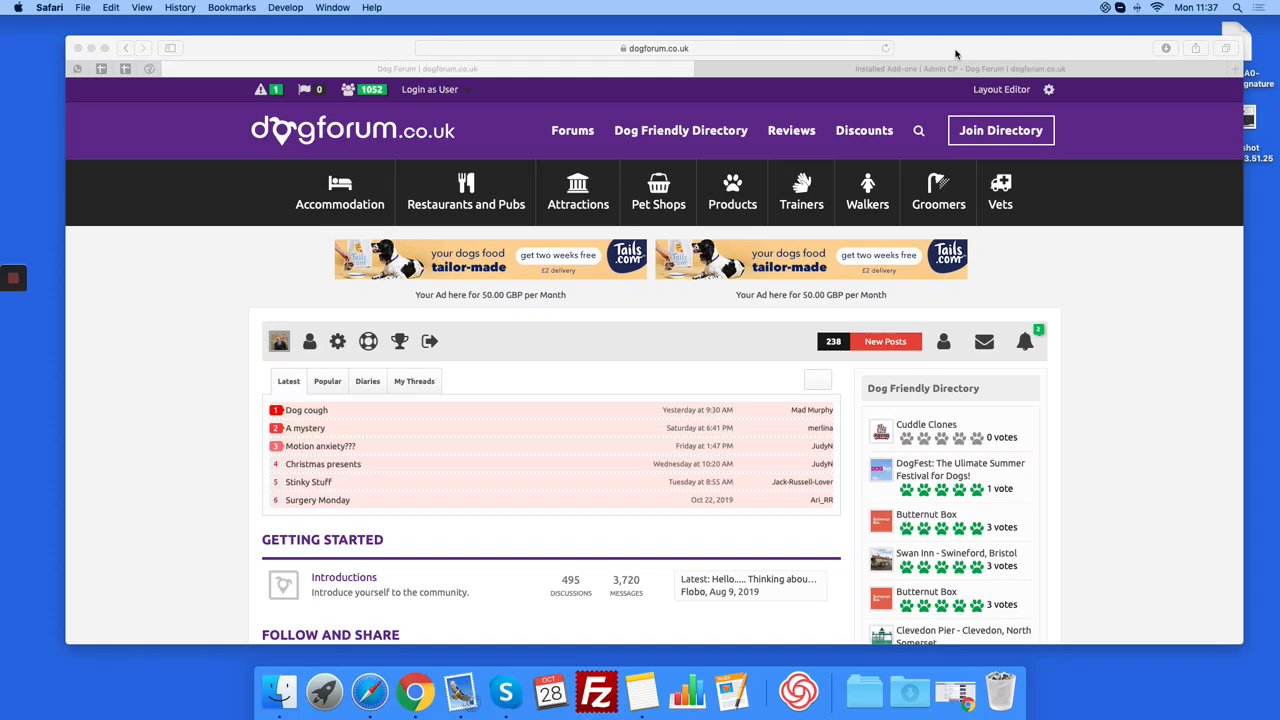Open the Pet Shops basket icon
This screenshot has height=720, width=1280.
pyautogui.click(x=658, y=183)
